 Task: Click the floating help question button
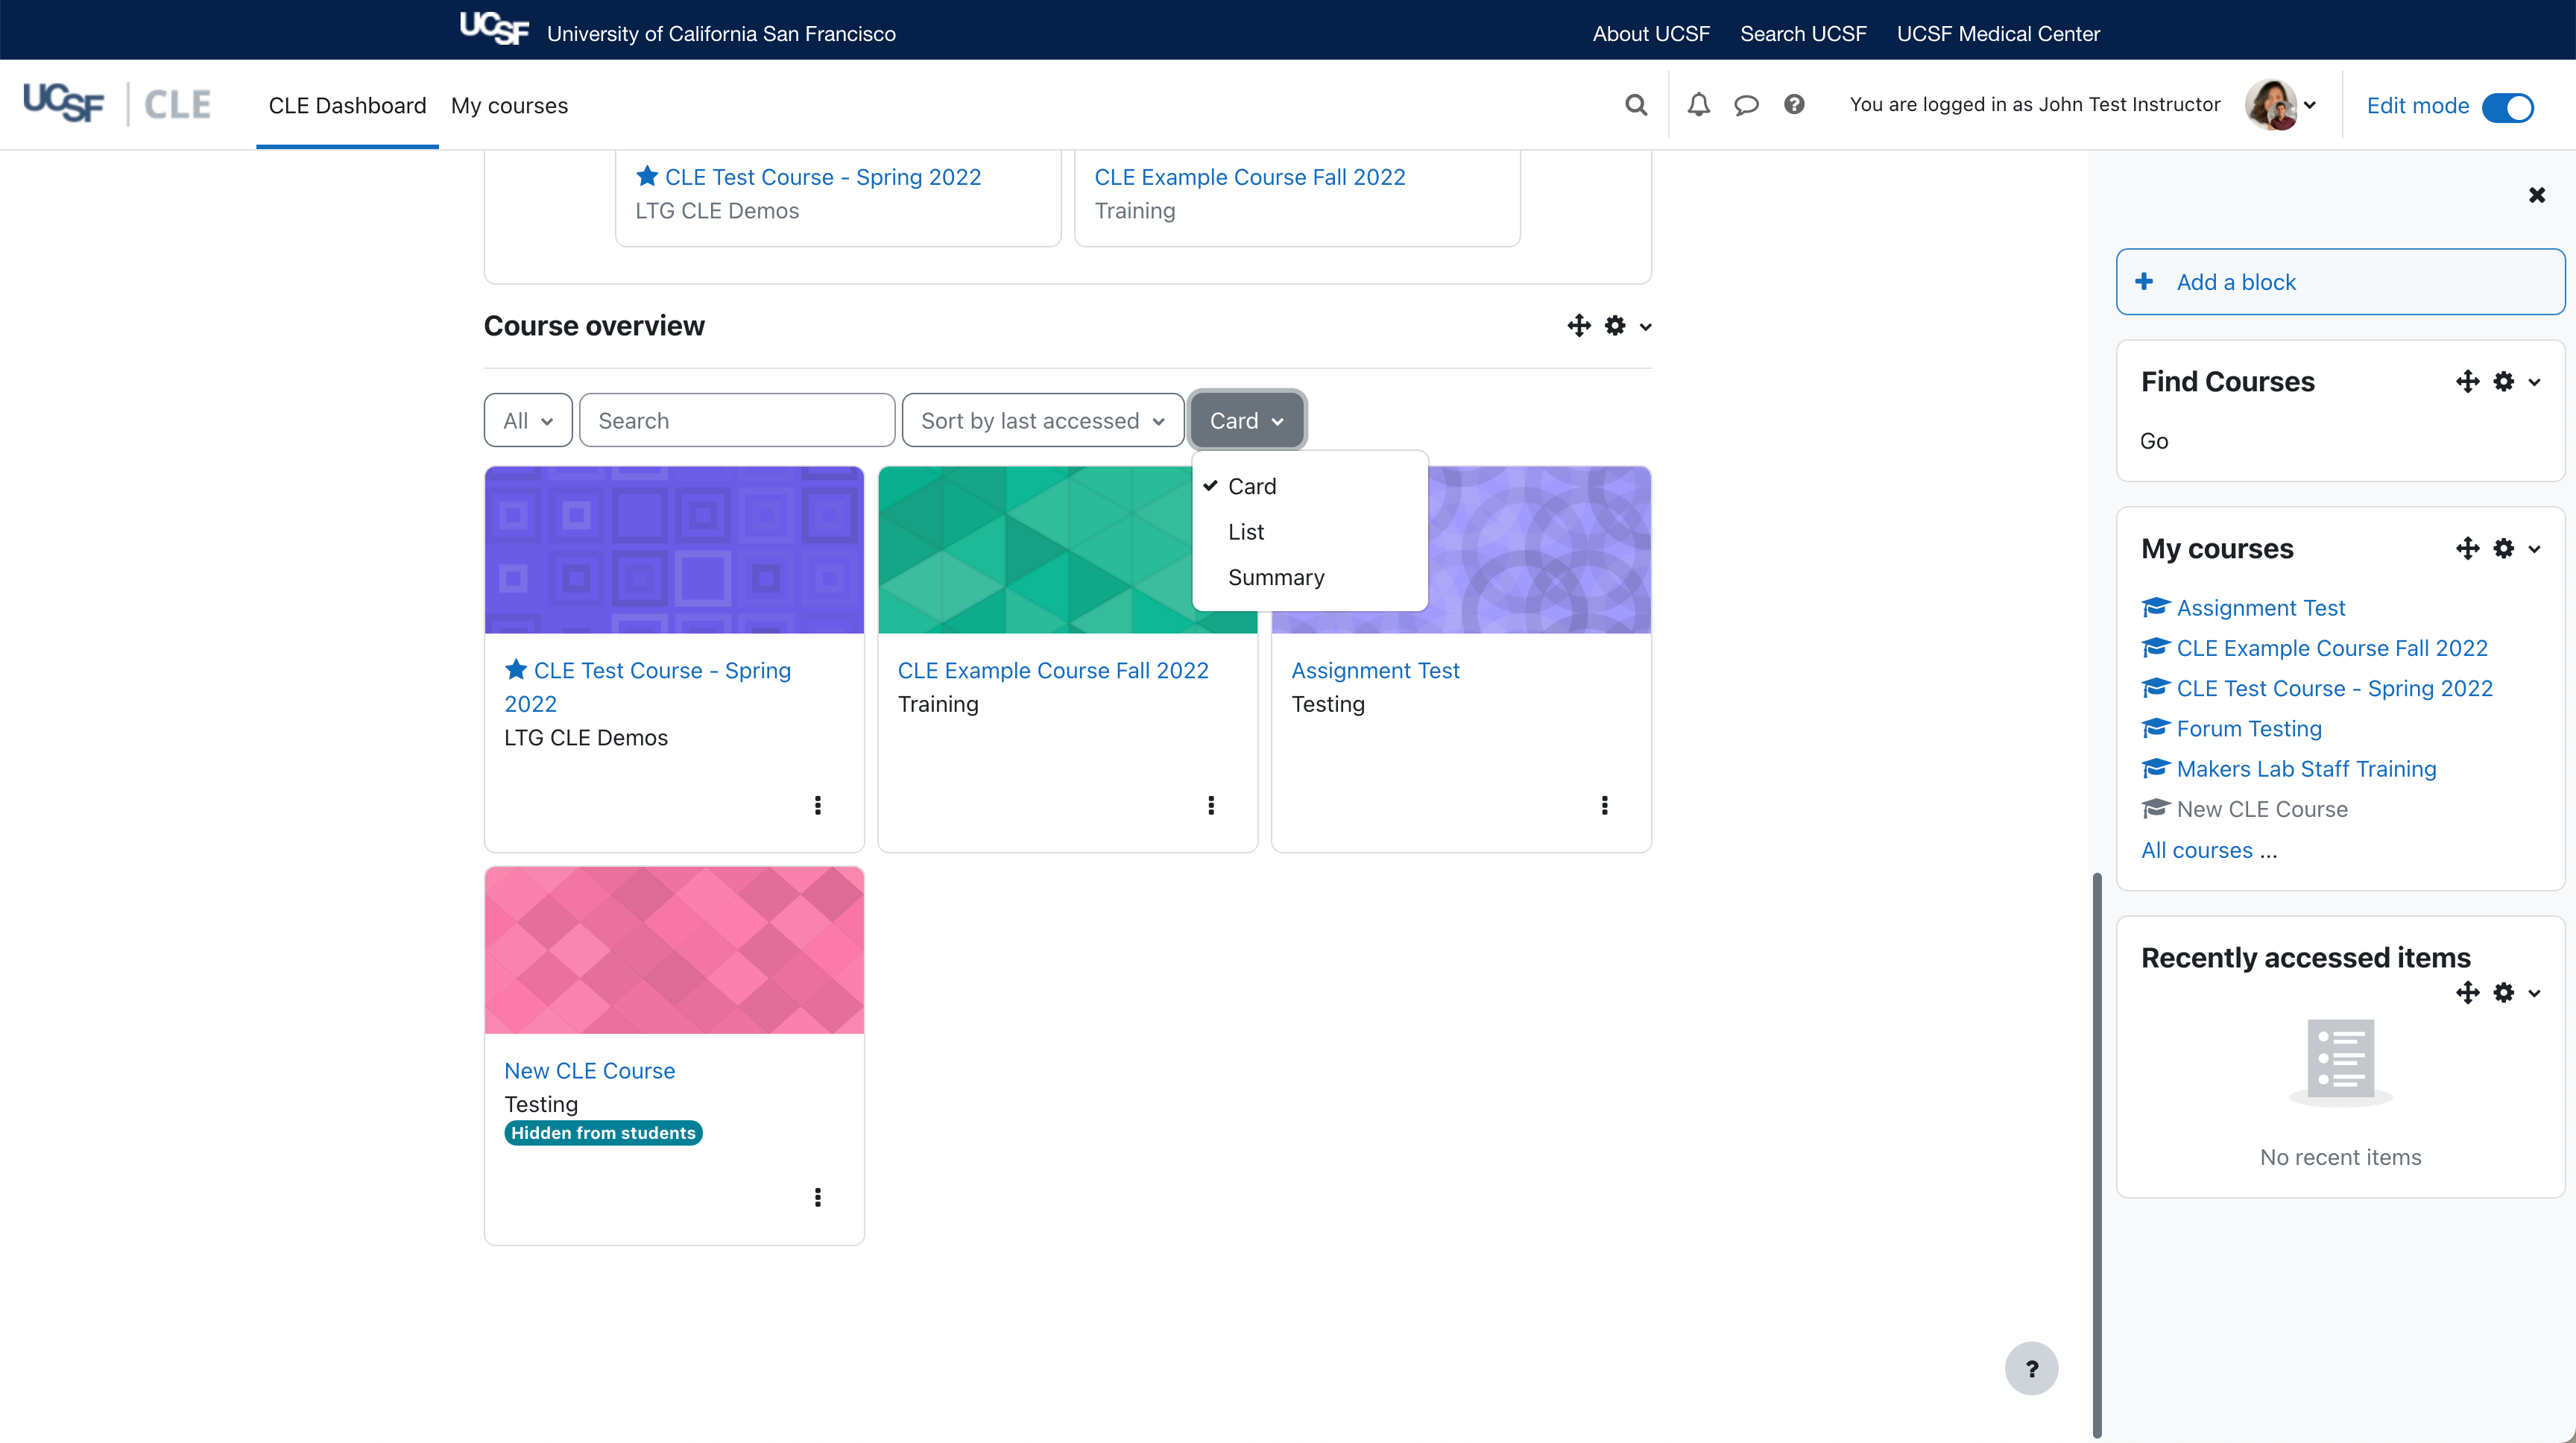pyautogui.click(x=2031, y=1368)
